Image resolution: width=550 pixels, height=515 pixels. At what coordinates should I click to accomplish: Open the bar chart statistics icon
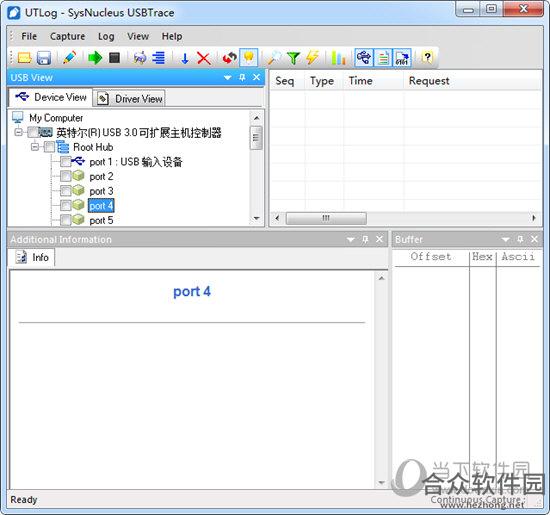click(338, 58)
